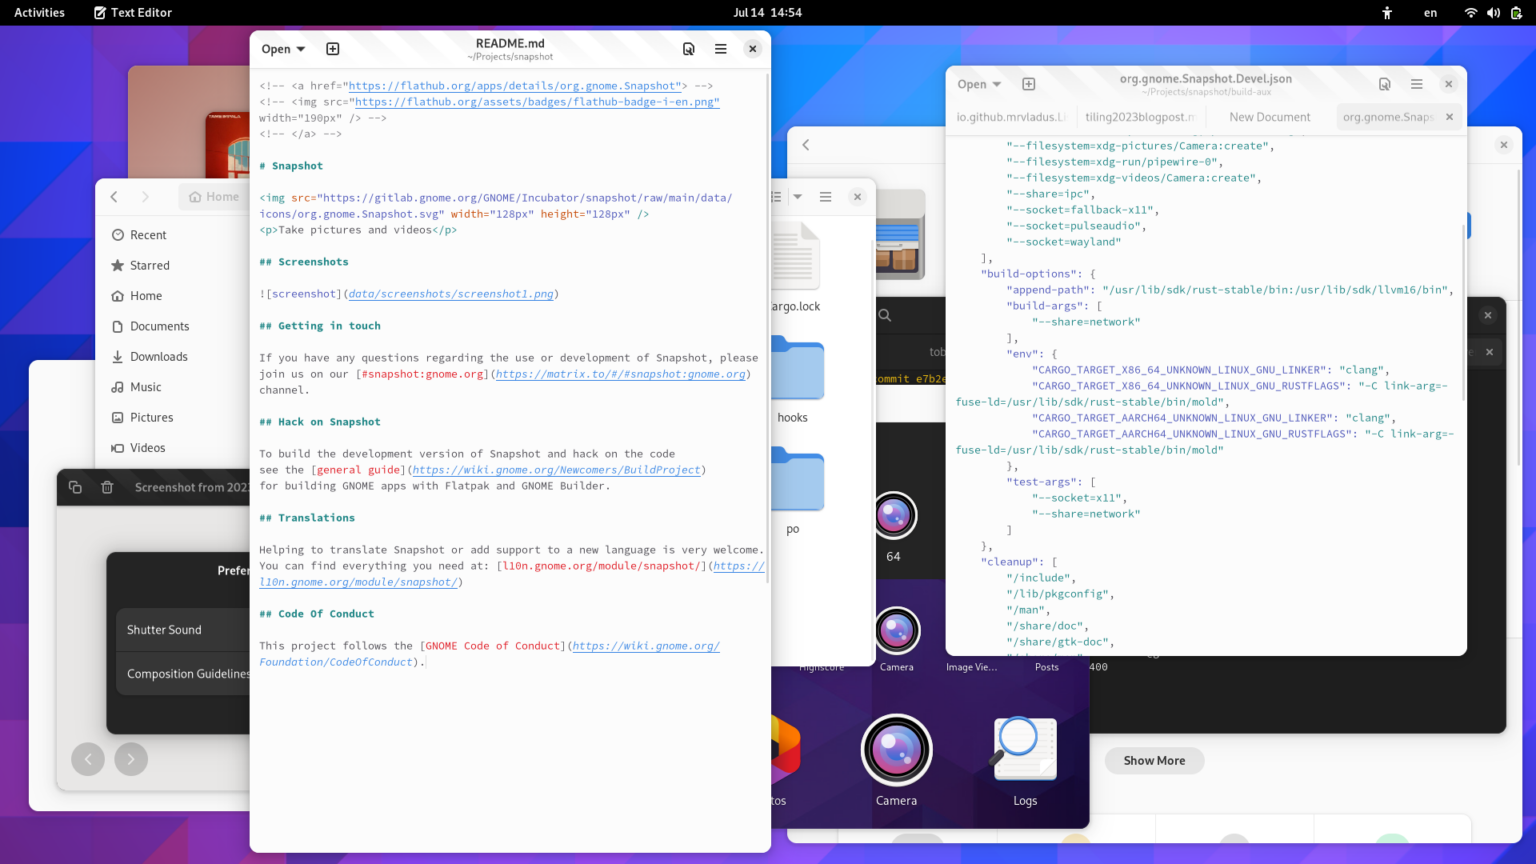The width and height of the screenshot is (1536, 864).
Task: Open the Text Editor app menu in top bar
Action: (x=132, y=13)
